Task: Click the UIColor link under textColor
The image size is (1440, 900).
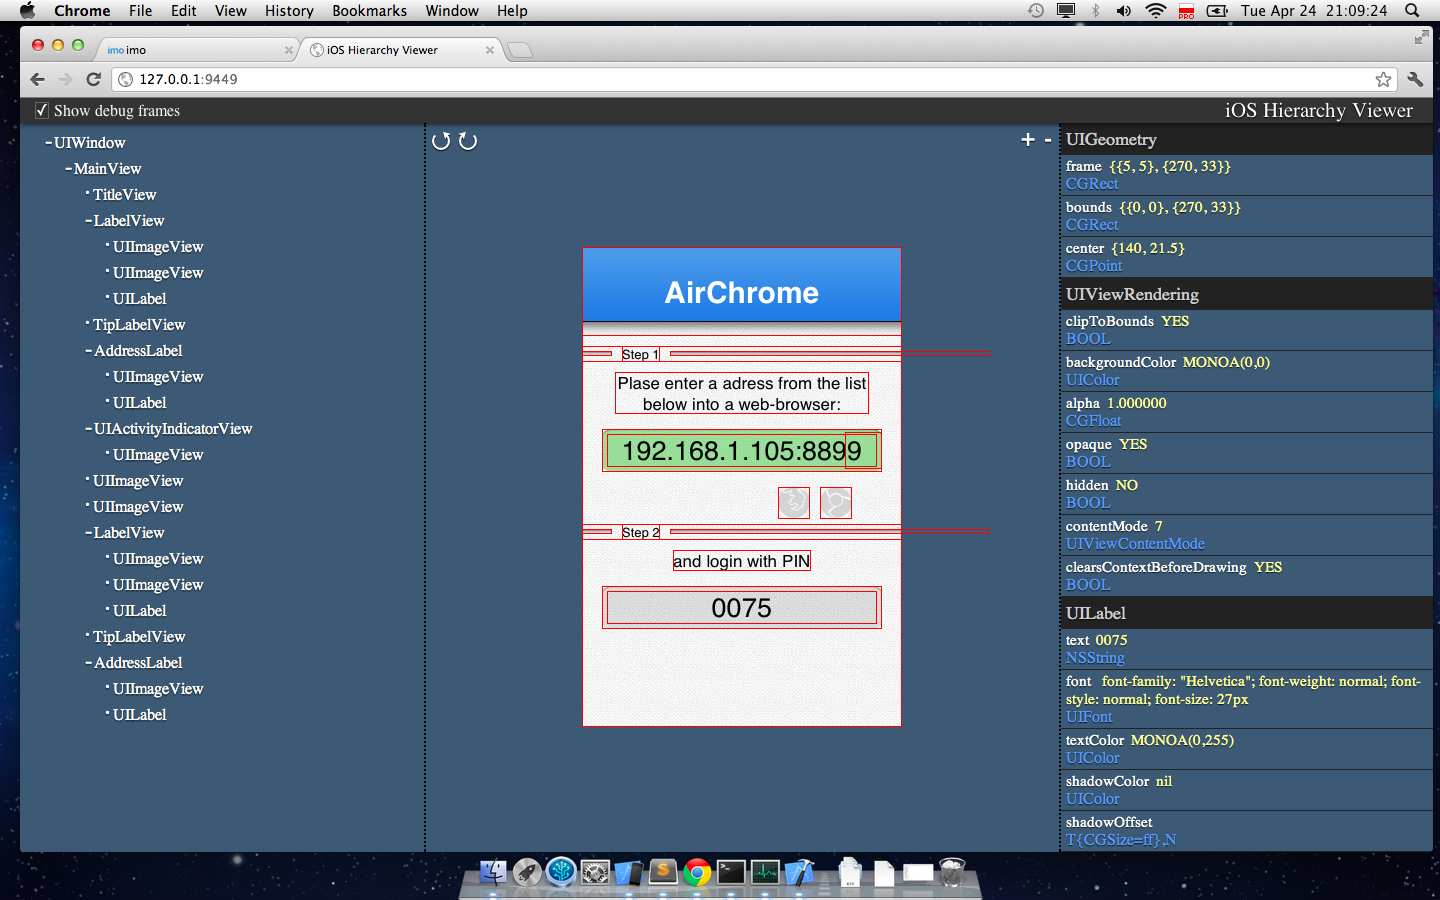Action: [1092, 758]
